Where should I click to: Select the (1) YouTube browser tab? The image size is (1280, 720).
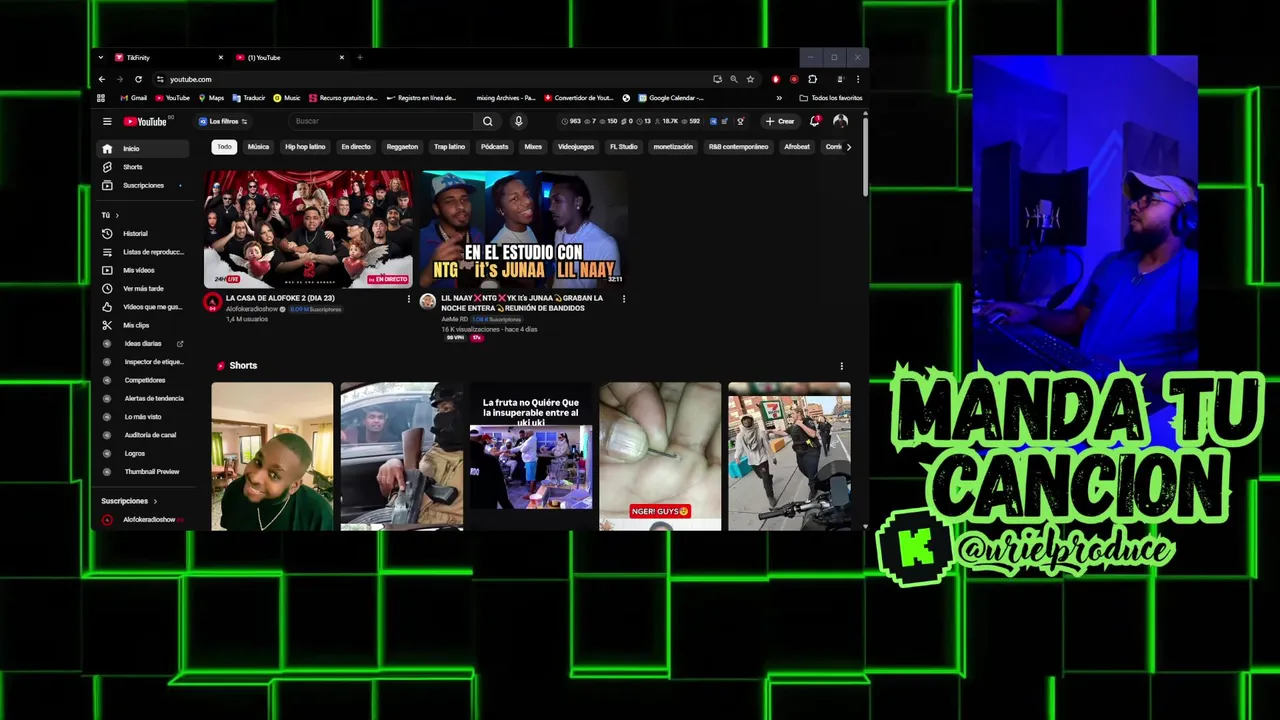(288, 58)
